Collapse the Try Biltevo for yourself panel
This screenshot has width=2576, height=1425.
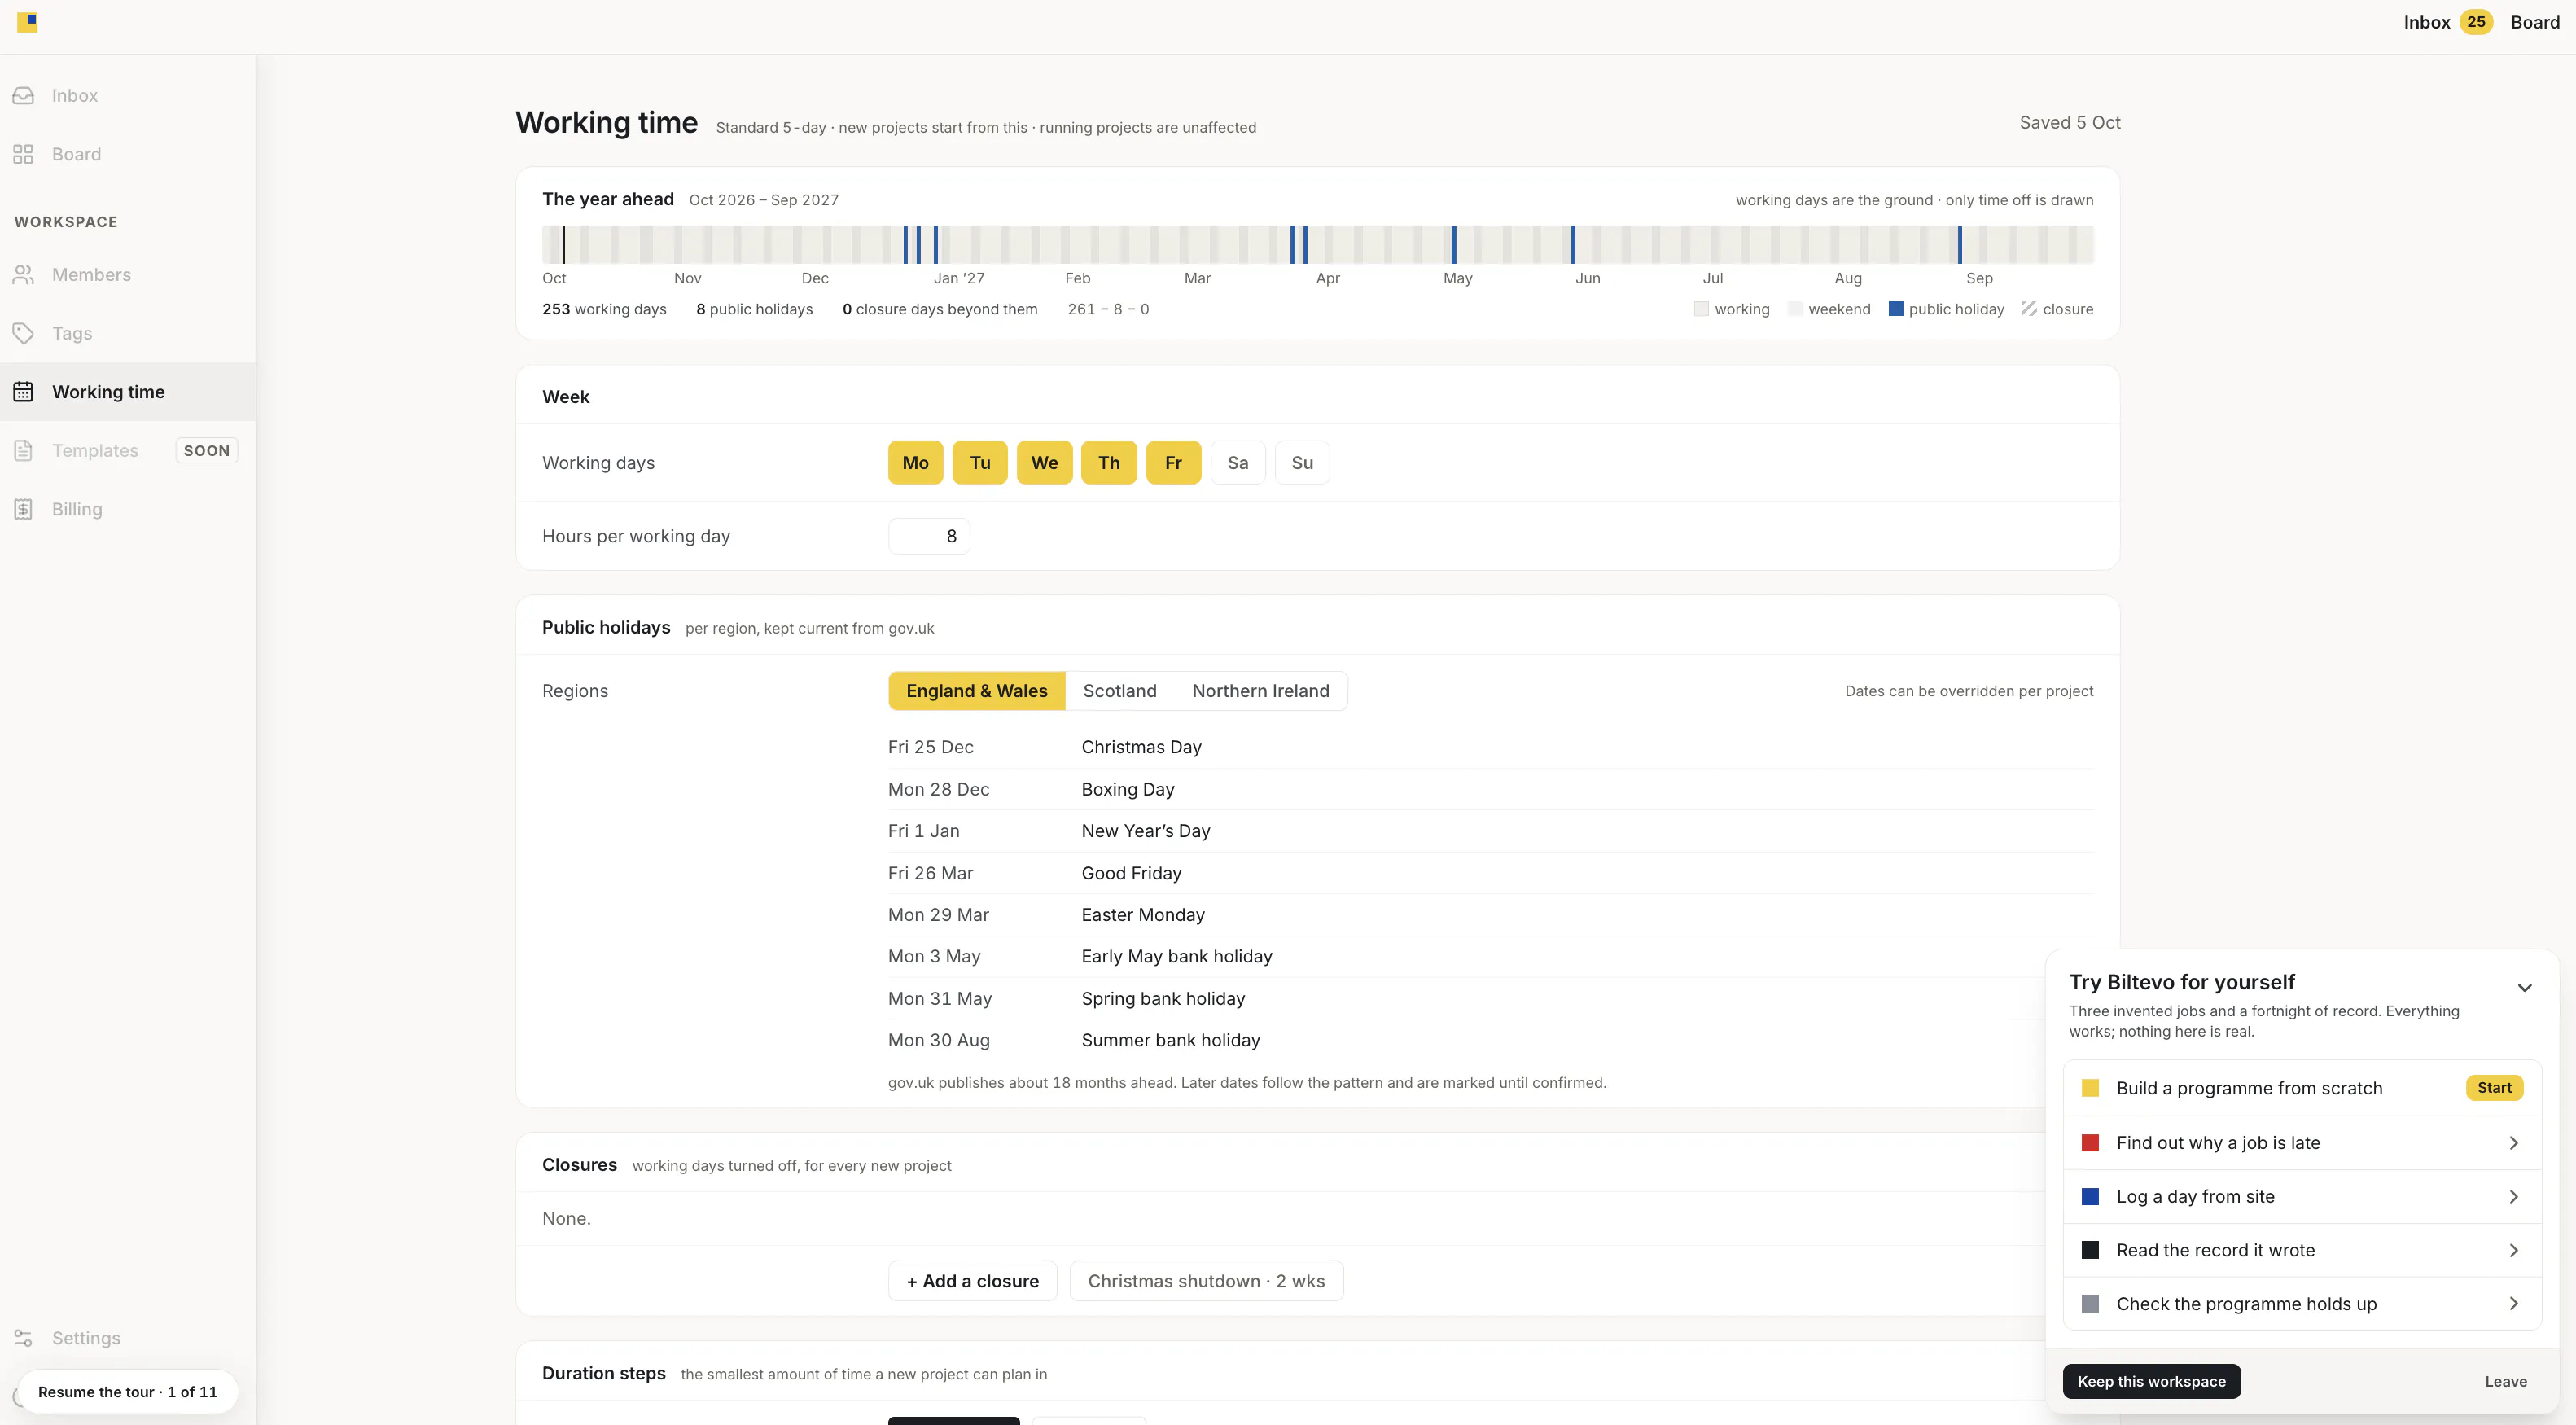pos(2524,988)
